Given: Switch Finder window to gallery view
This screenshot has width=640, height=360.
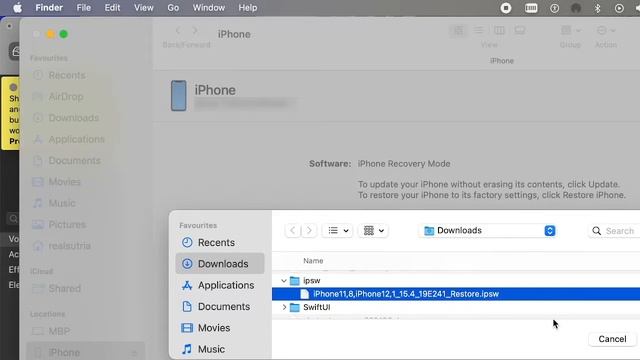Looking at the screenshot, I should (x=520, y=31).
